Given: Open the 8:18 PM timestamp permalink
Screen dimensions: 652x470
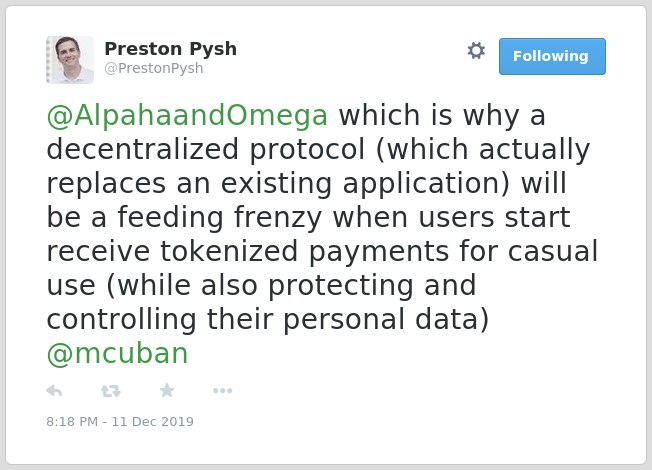Looking at the screenshot, I should [x=72, y=422].
